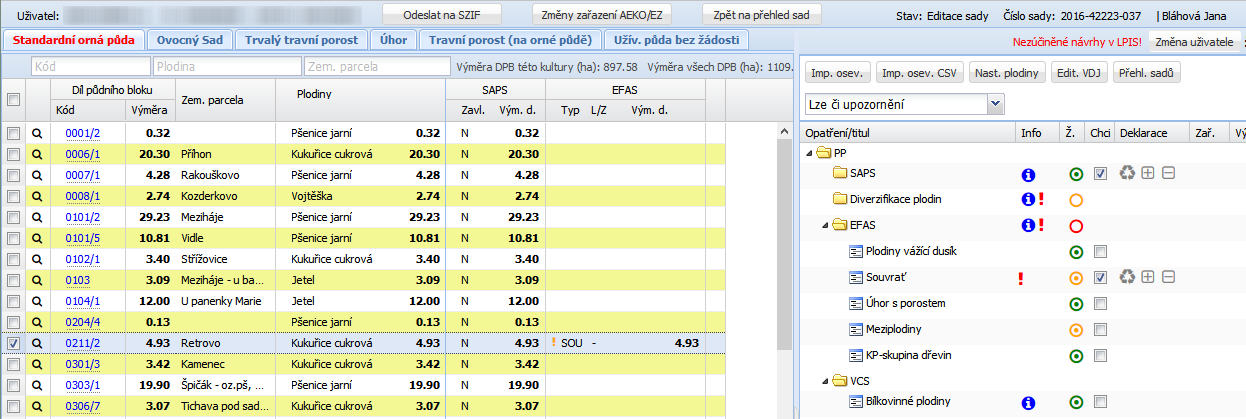Switch to Trvalý travní porost tab
Image resolution: width=1246 pixels, height=419 pixels.
click(x=301, y=40)
